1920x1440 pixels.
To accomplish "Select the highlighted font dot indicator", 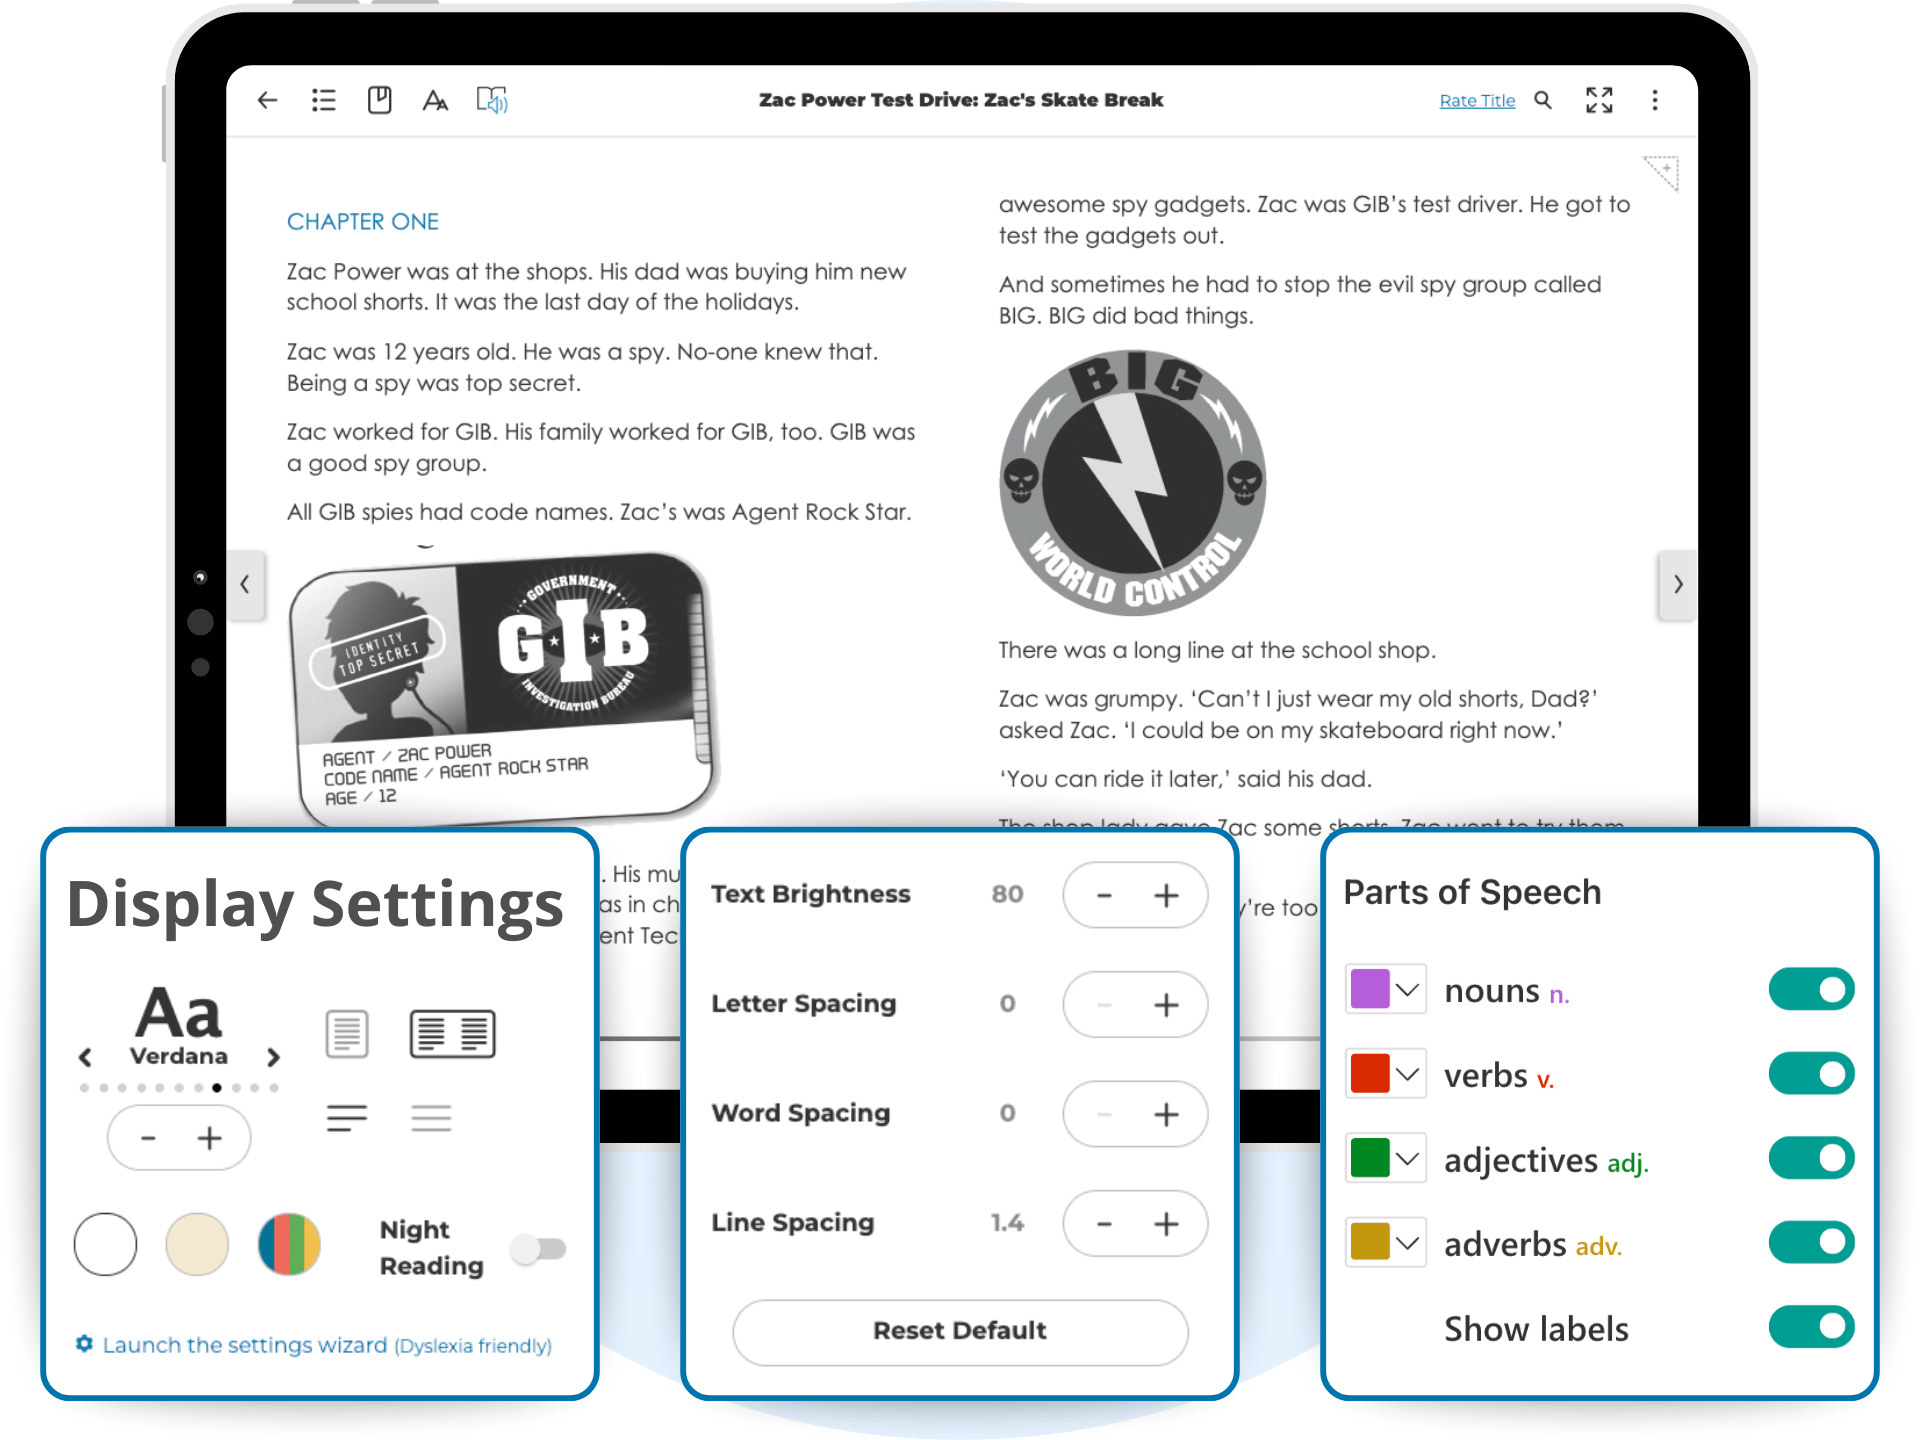I will point(217,1087).
